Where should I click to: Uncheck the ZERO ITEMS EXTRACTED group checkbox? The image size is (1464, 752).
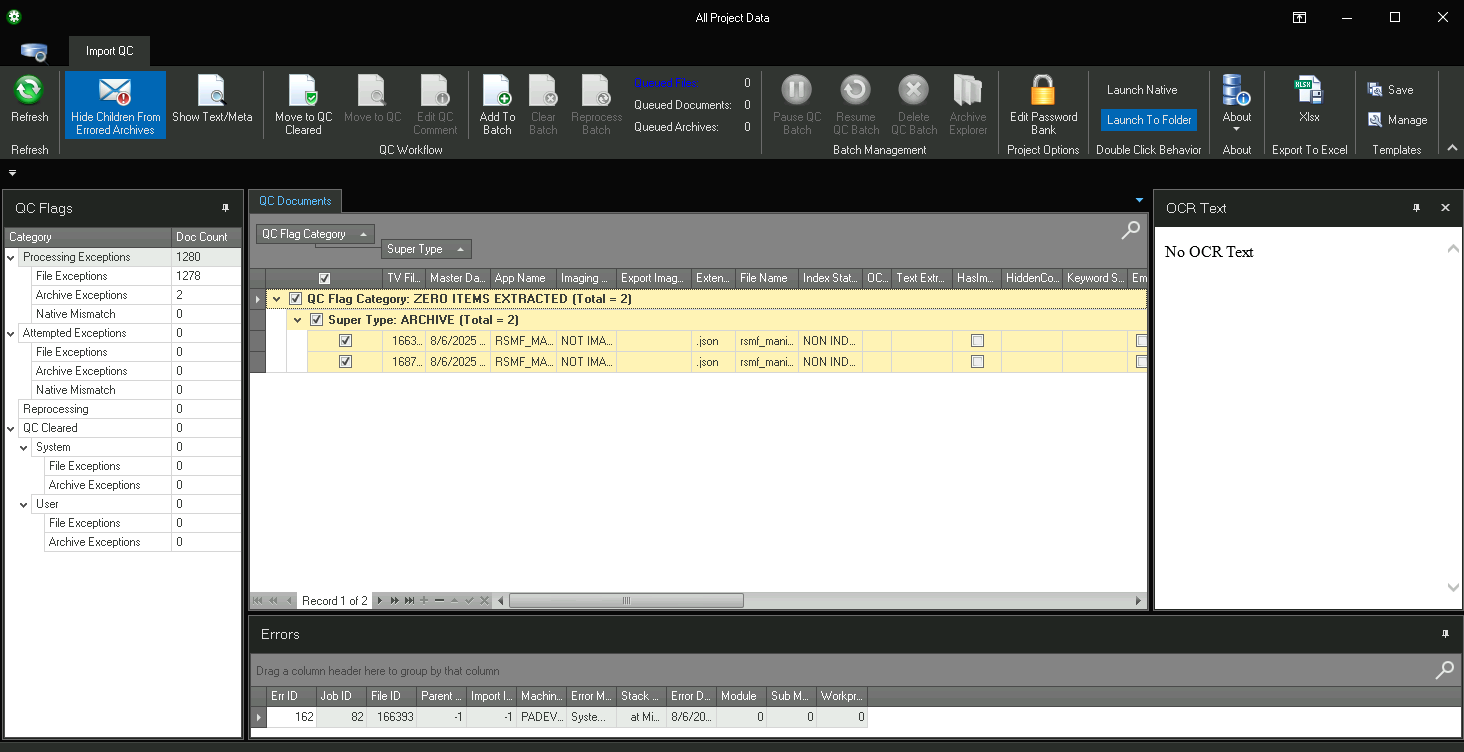(x=295, y=299)
